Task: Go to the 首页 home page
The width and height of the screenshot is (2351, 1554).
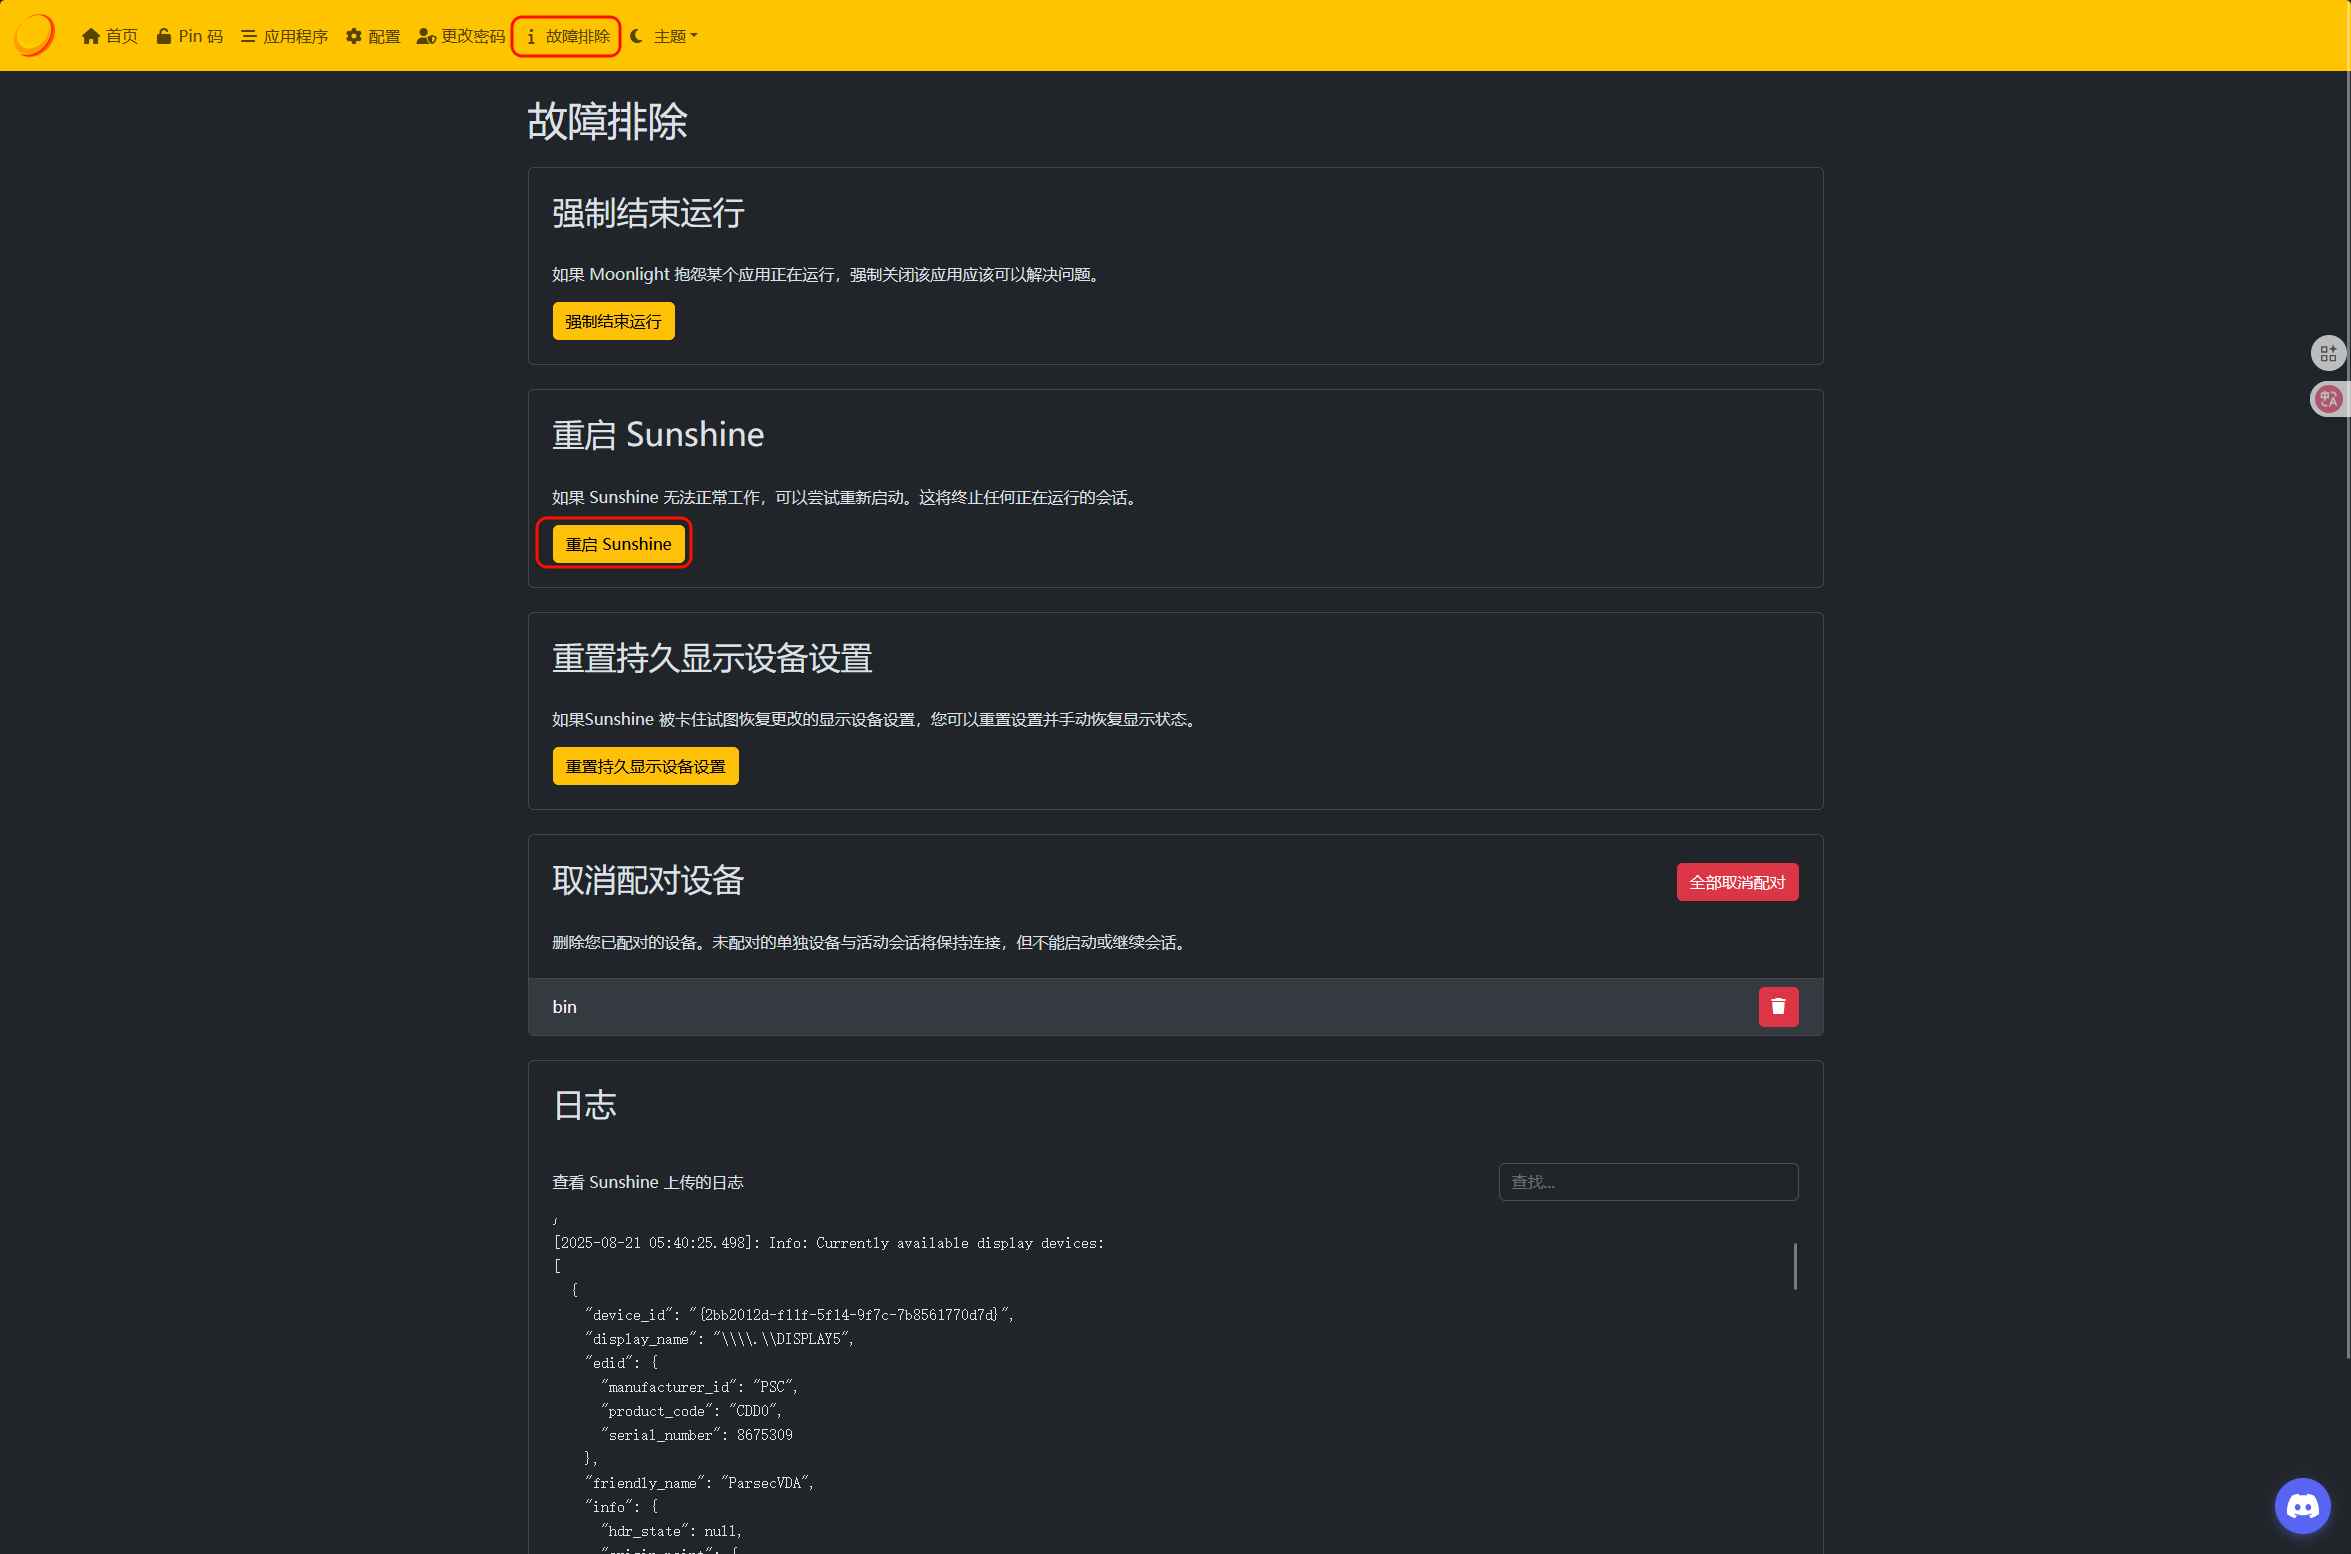Action: 110,36
